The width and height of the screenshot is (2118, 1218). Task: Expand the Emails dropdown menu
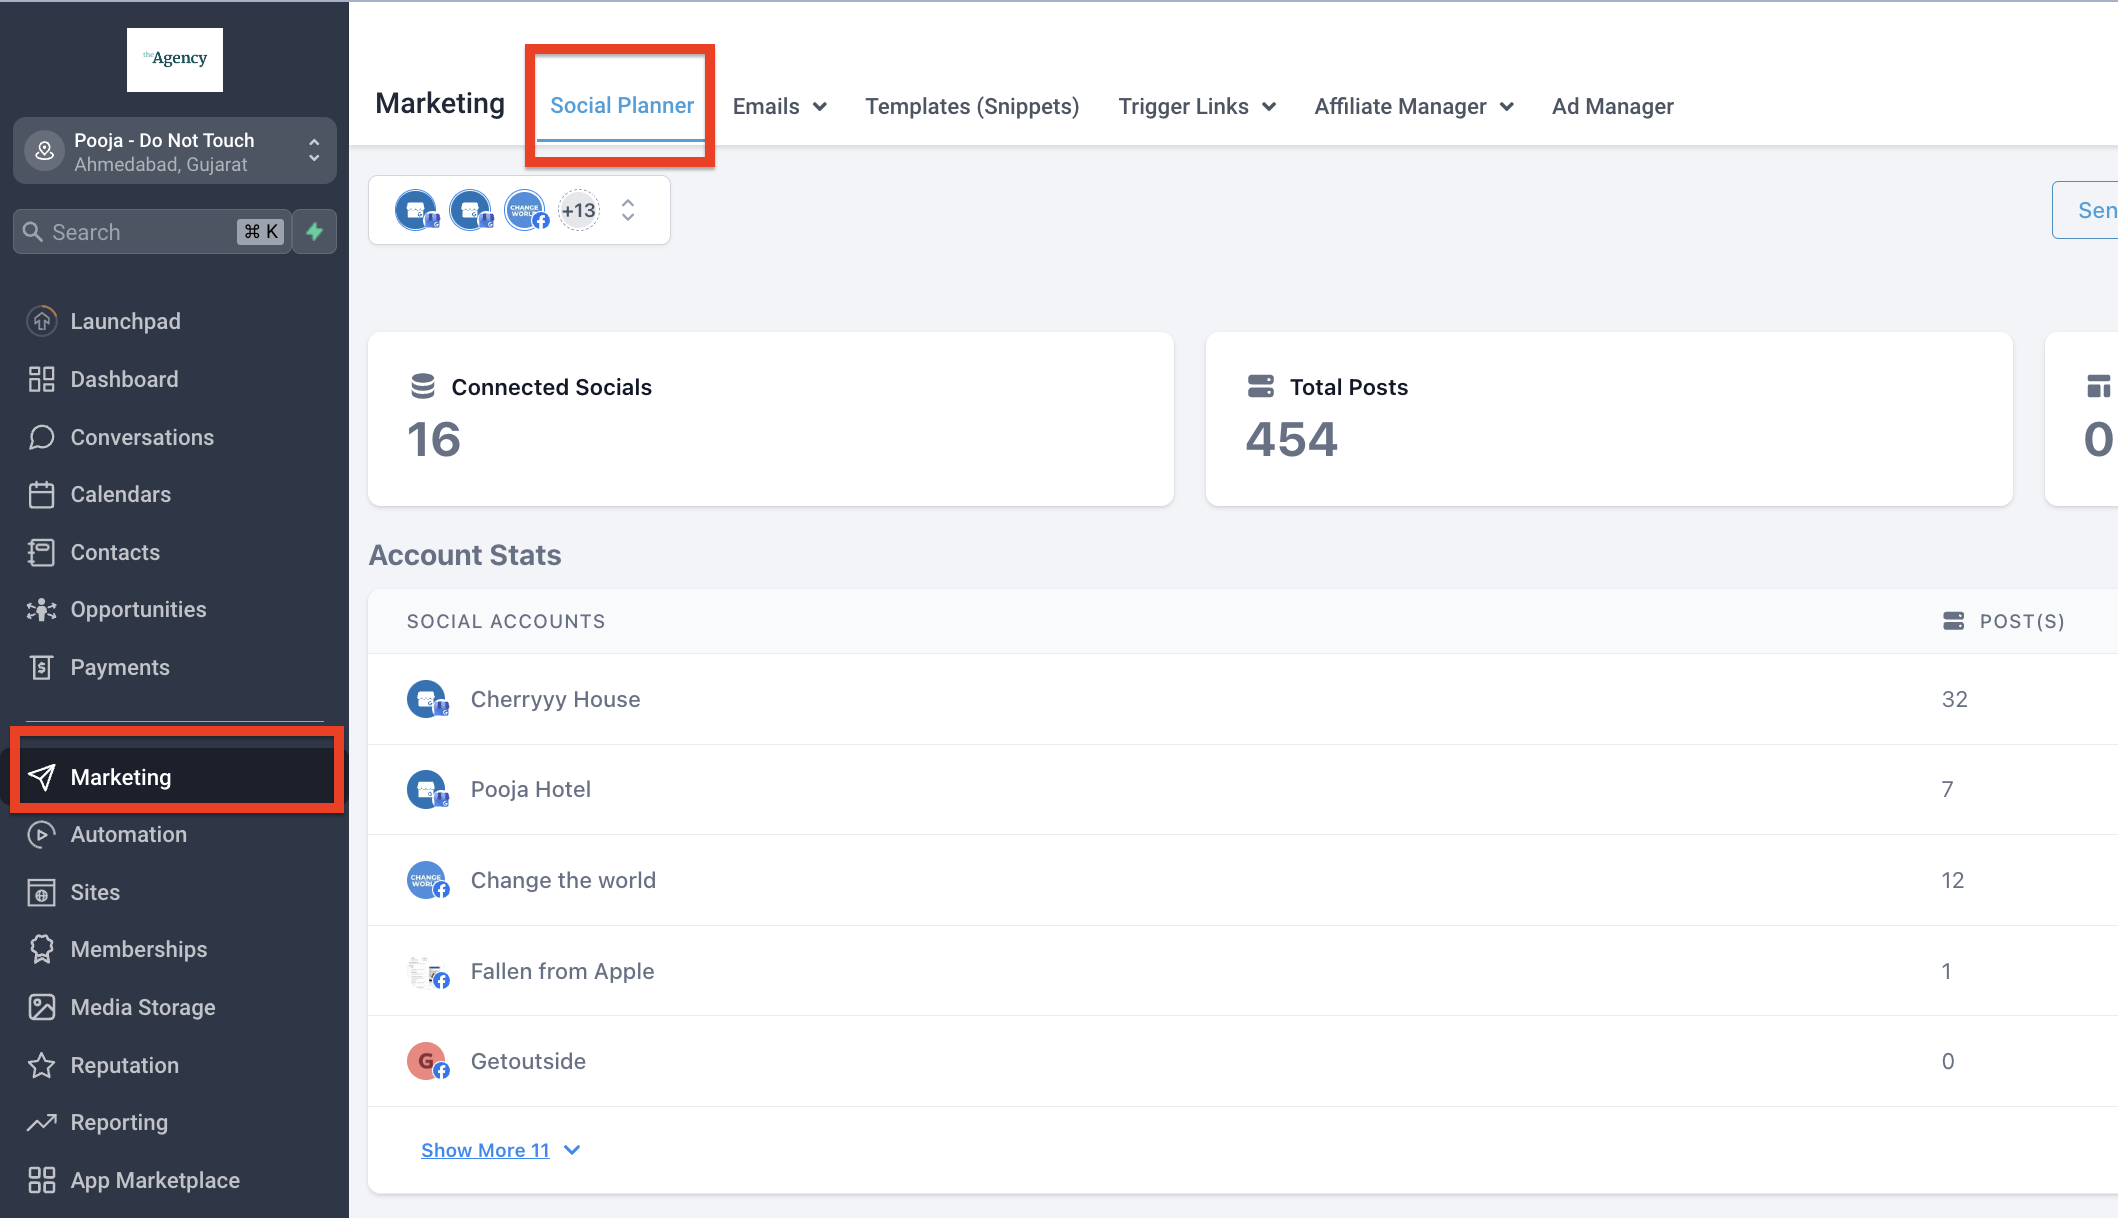(x=779, y=106)
